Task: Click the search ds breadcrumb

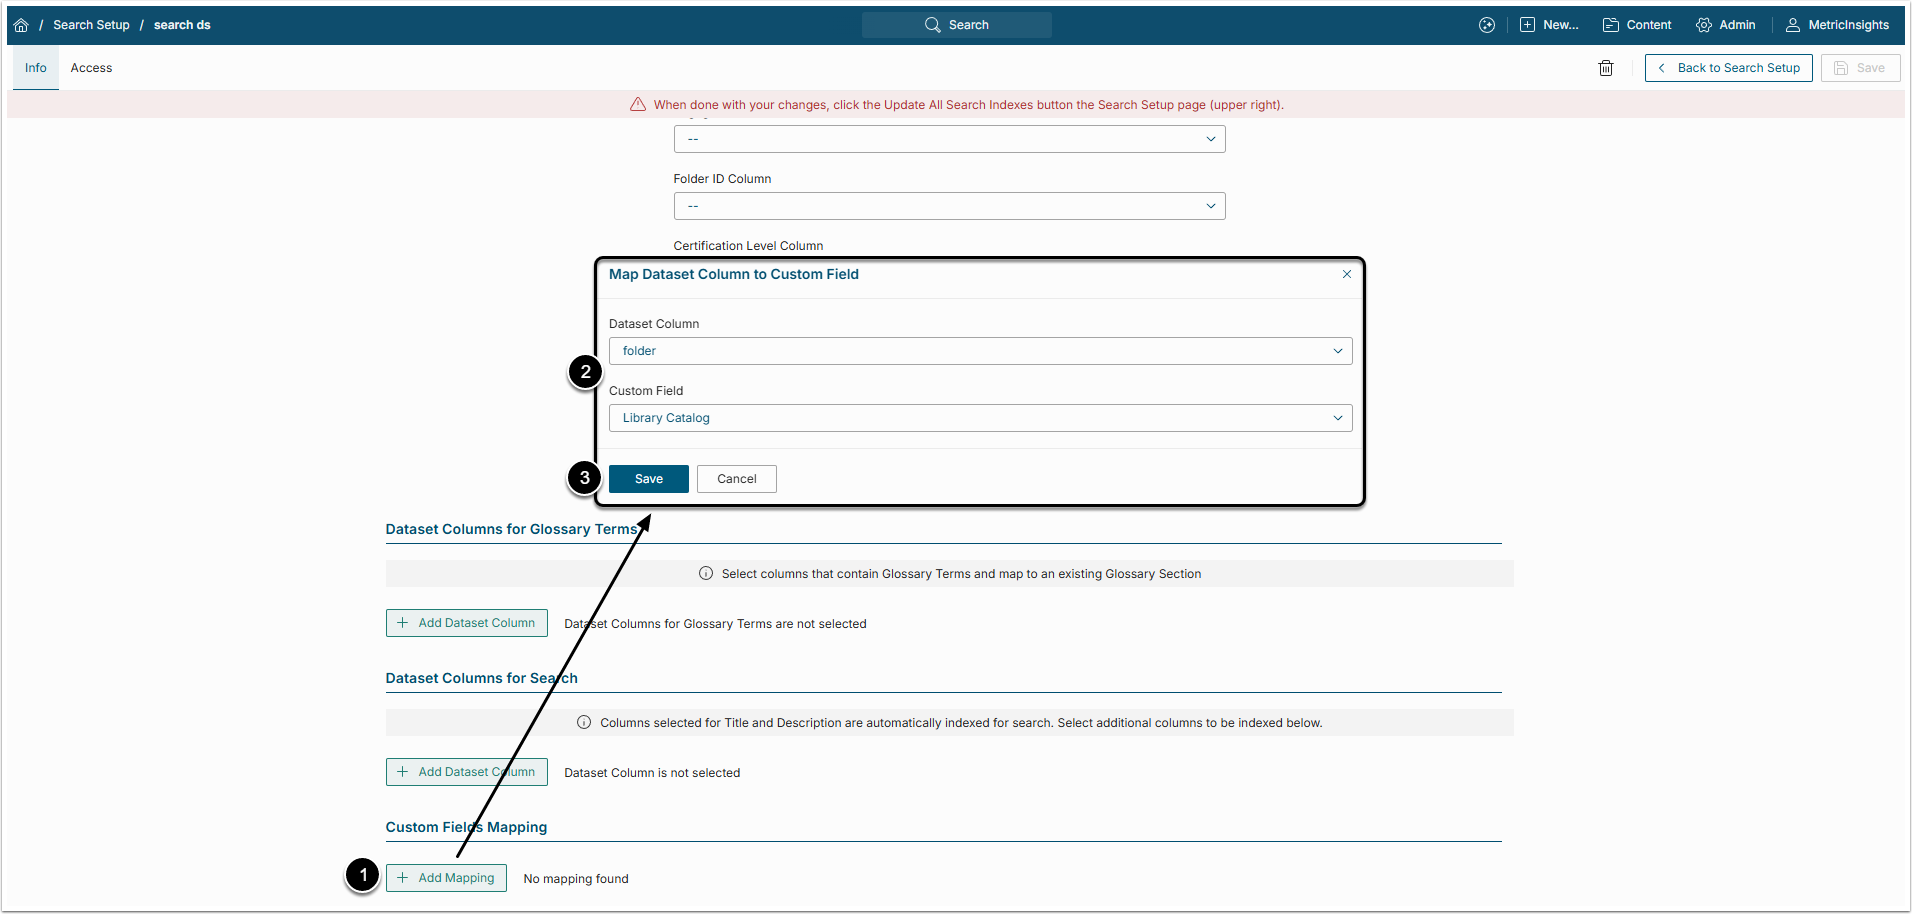Action: coord(182,25)
